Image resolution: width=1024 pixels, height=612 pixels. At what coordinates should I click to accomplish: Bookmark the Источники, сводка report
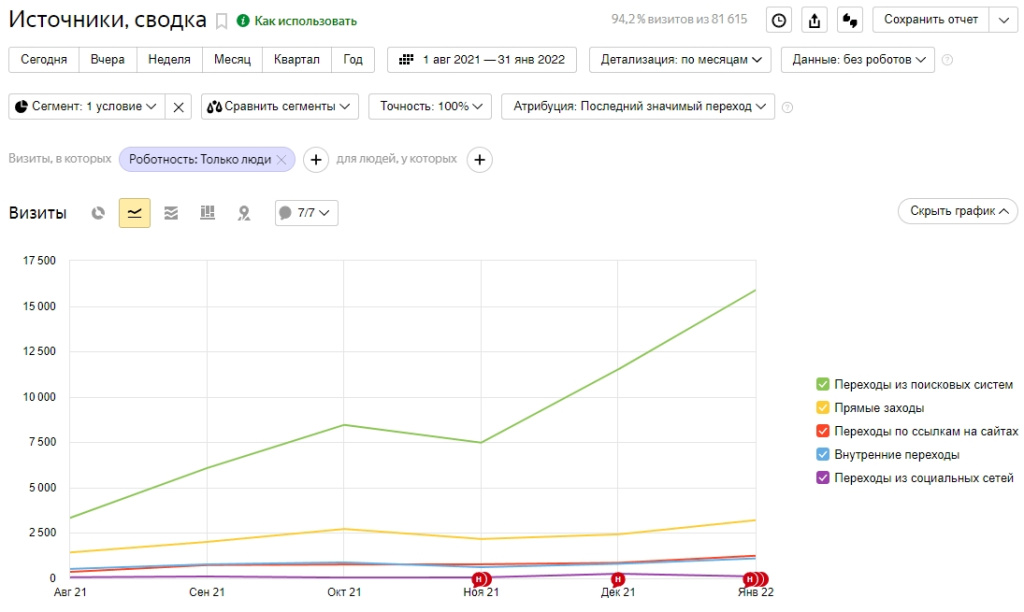pyautogui.click(x=222, y=21)
